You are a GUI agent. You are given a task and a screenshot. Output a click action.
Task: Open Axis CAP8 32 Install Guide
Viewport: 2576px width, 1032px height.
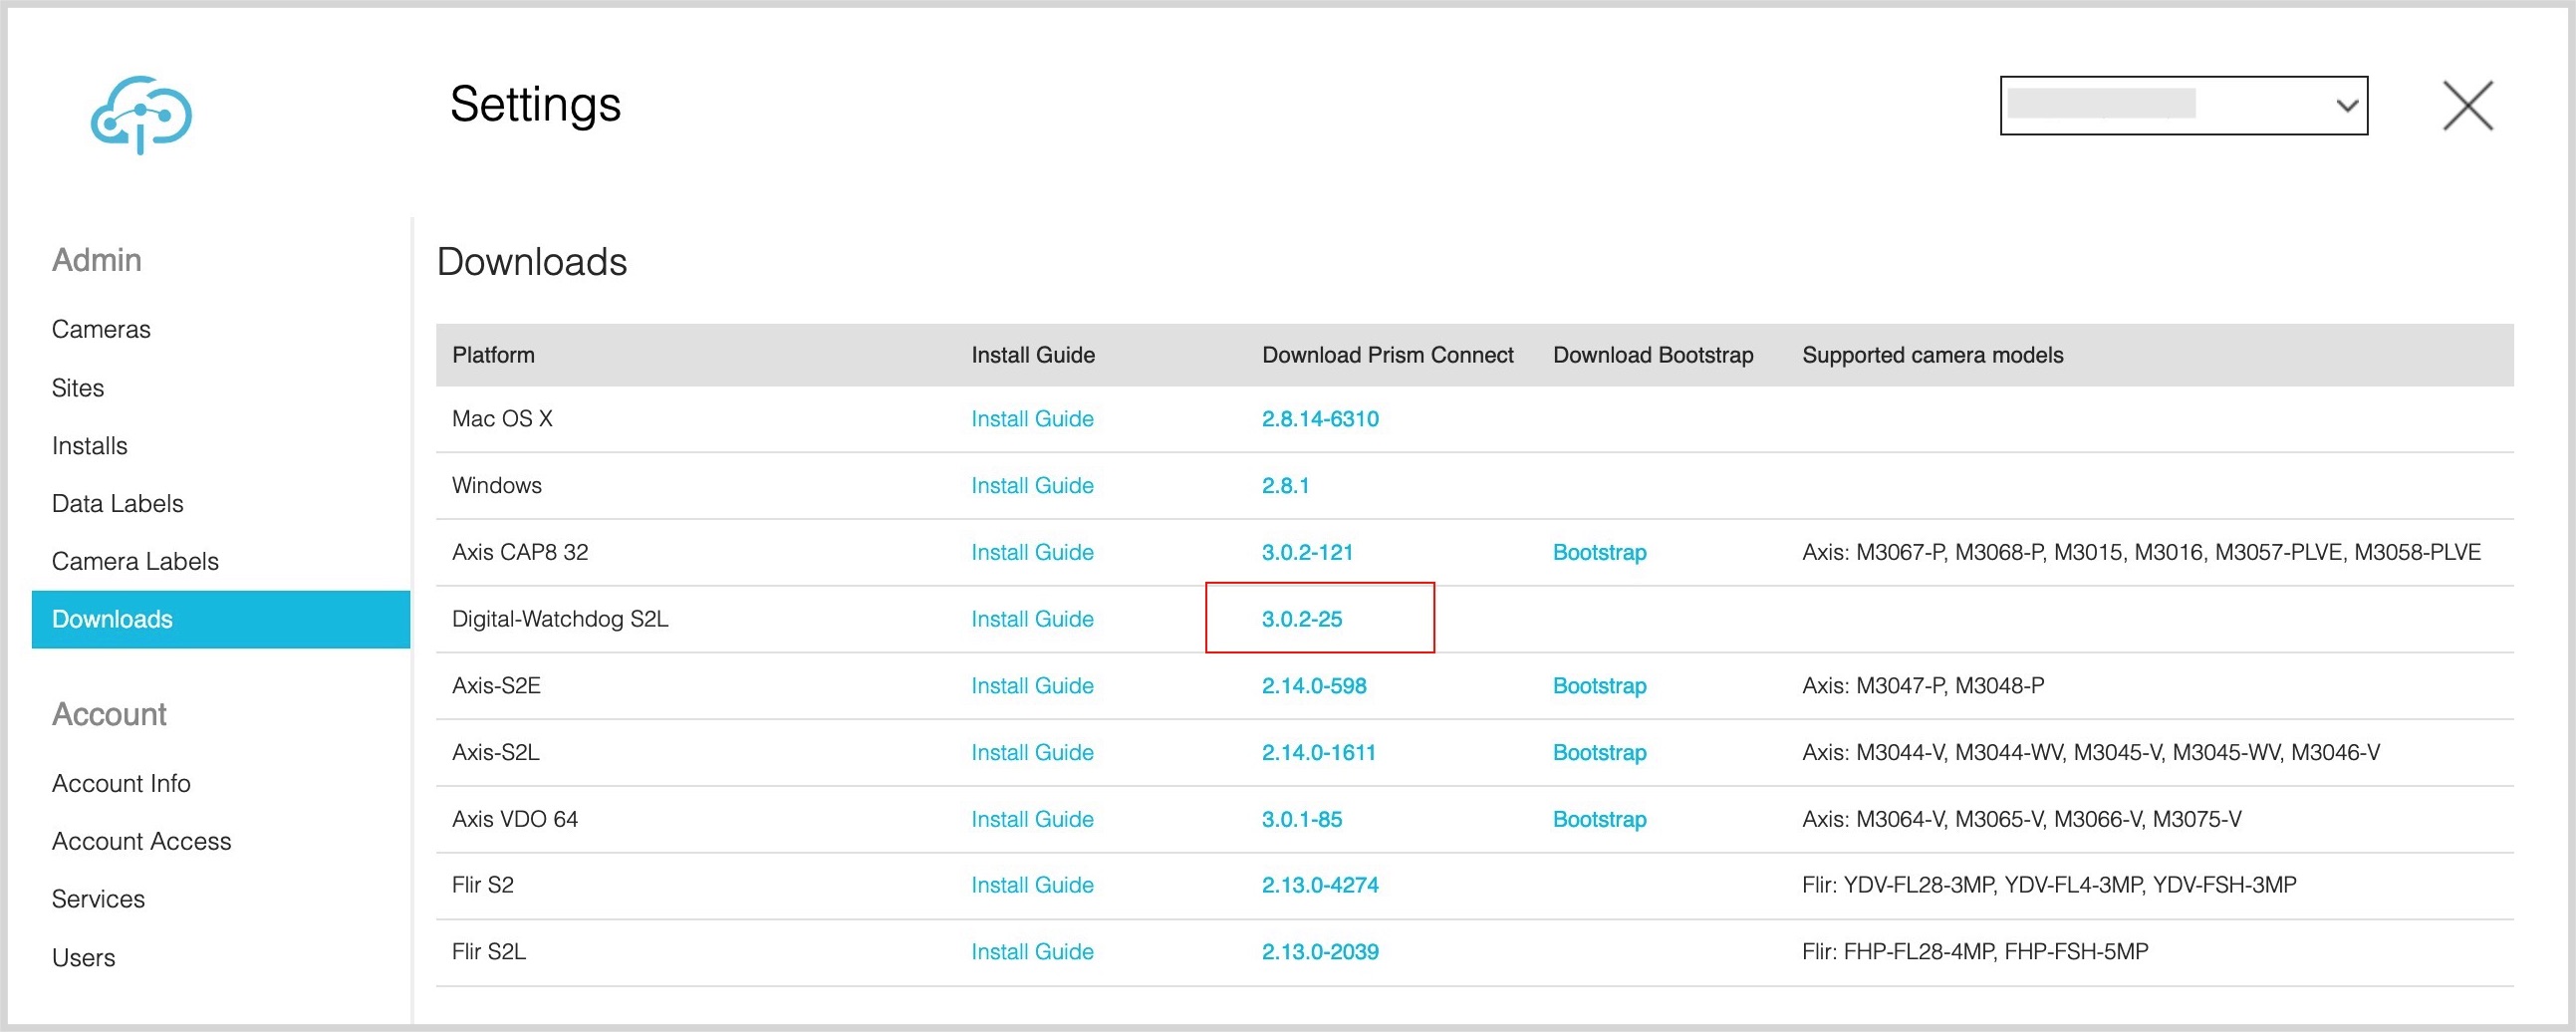click(x=1032, y=552)
